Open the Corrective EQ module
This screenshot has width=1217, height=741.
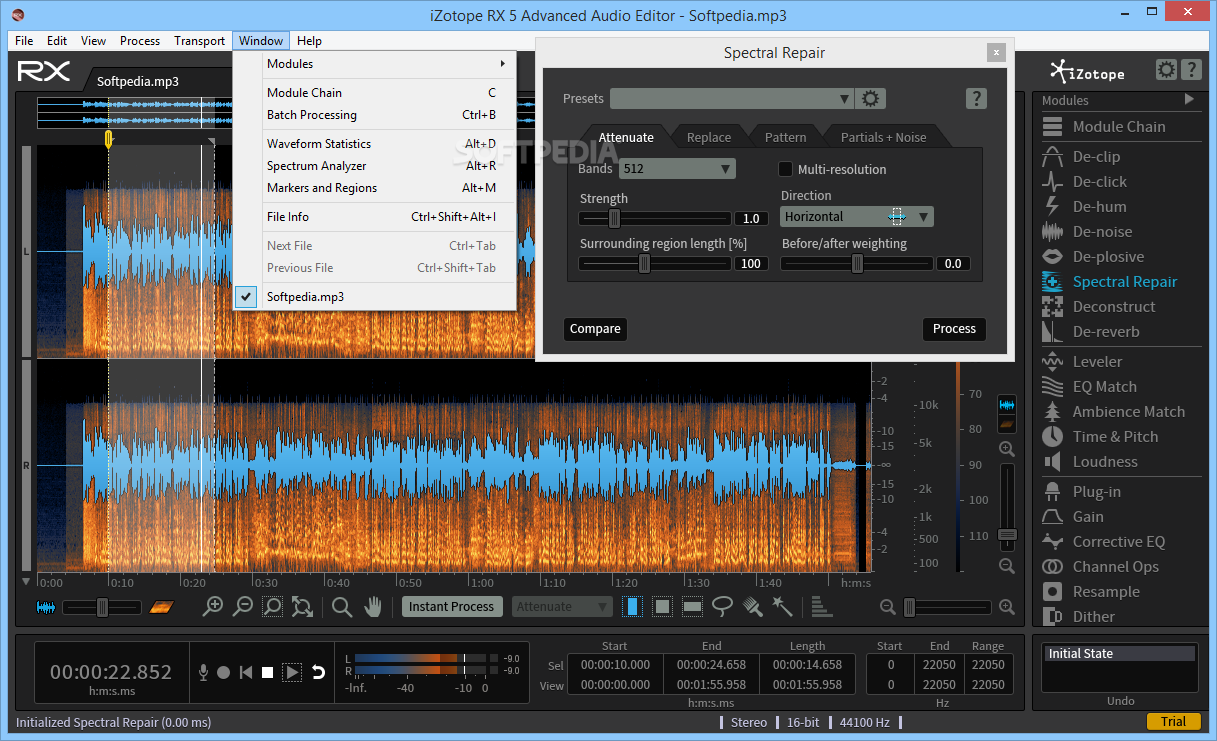point(1103,542)
